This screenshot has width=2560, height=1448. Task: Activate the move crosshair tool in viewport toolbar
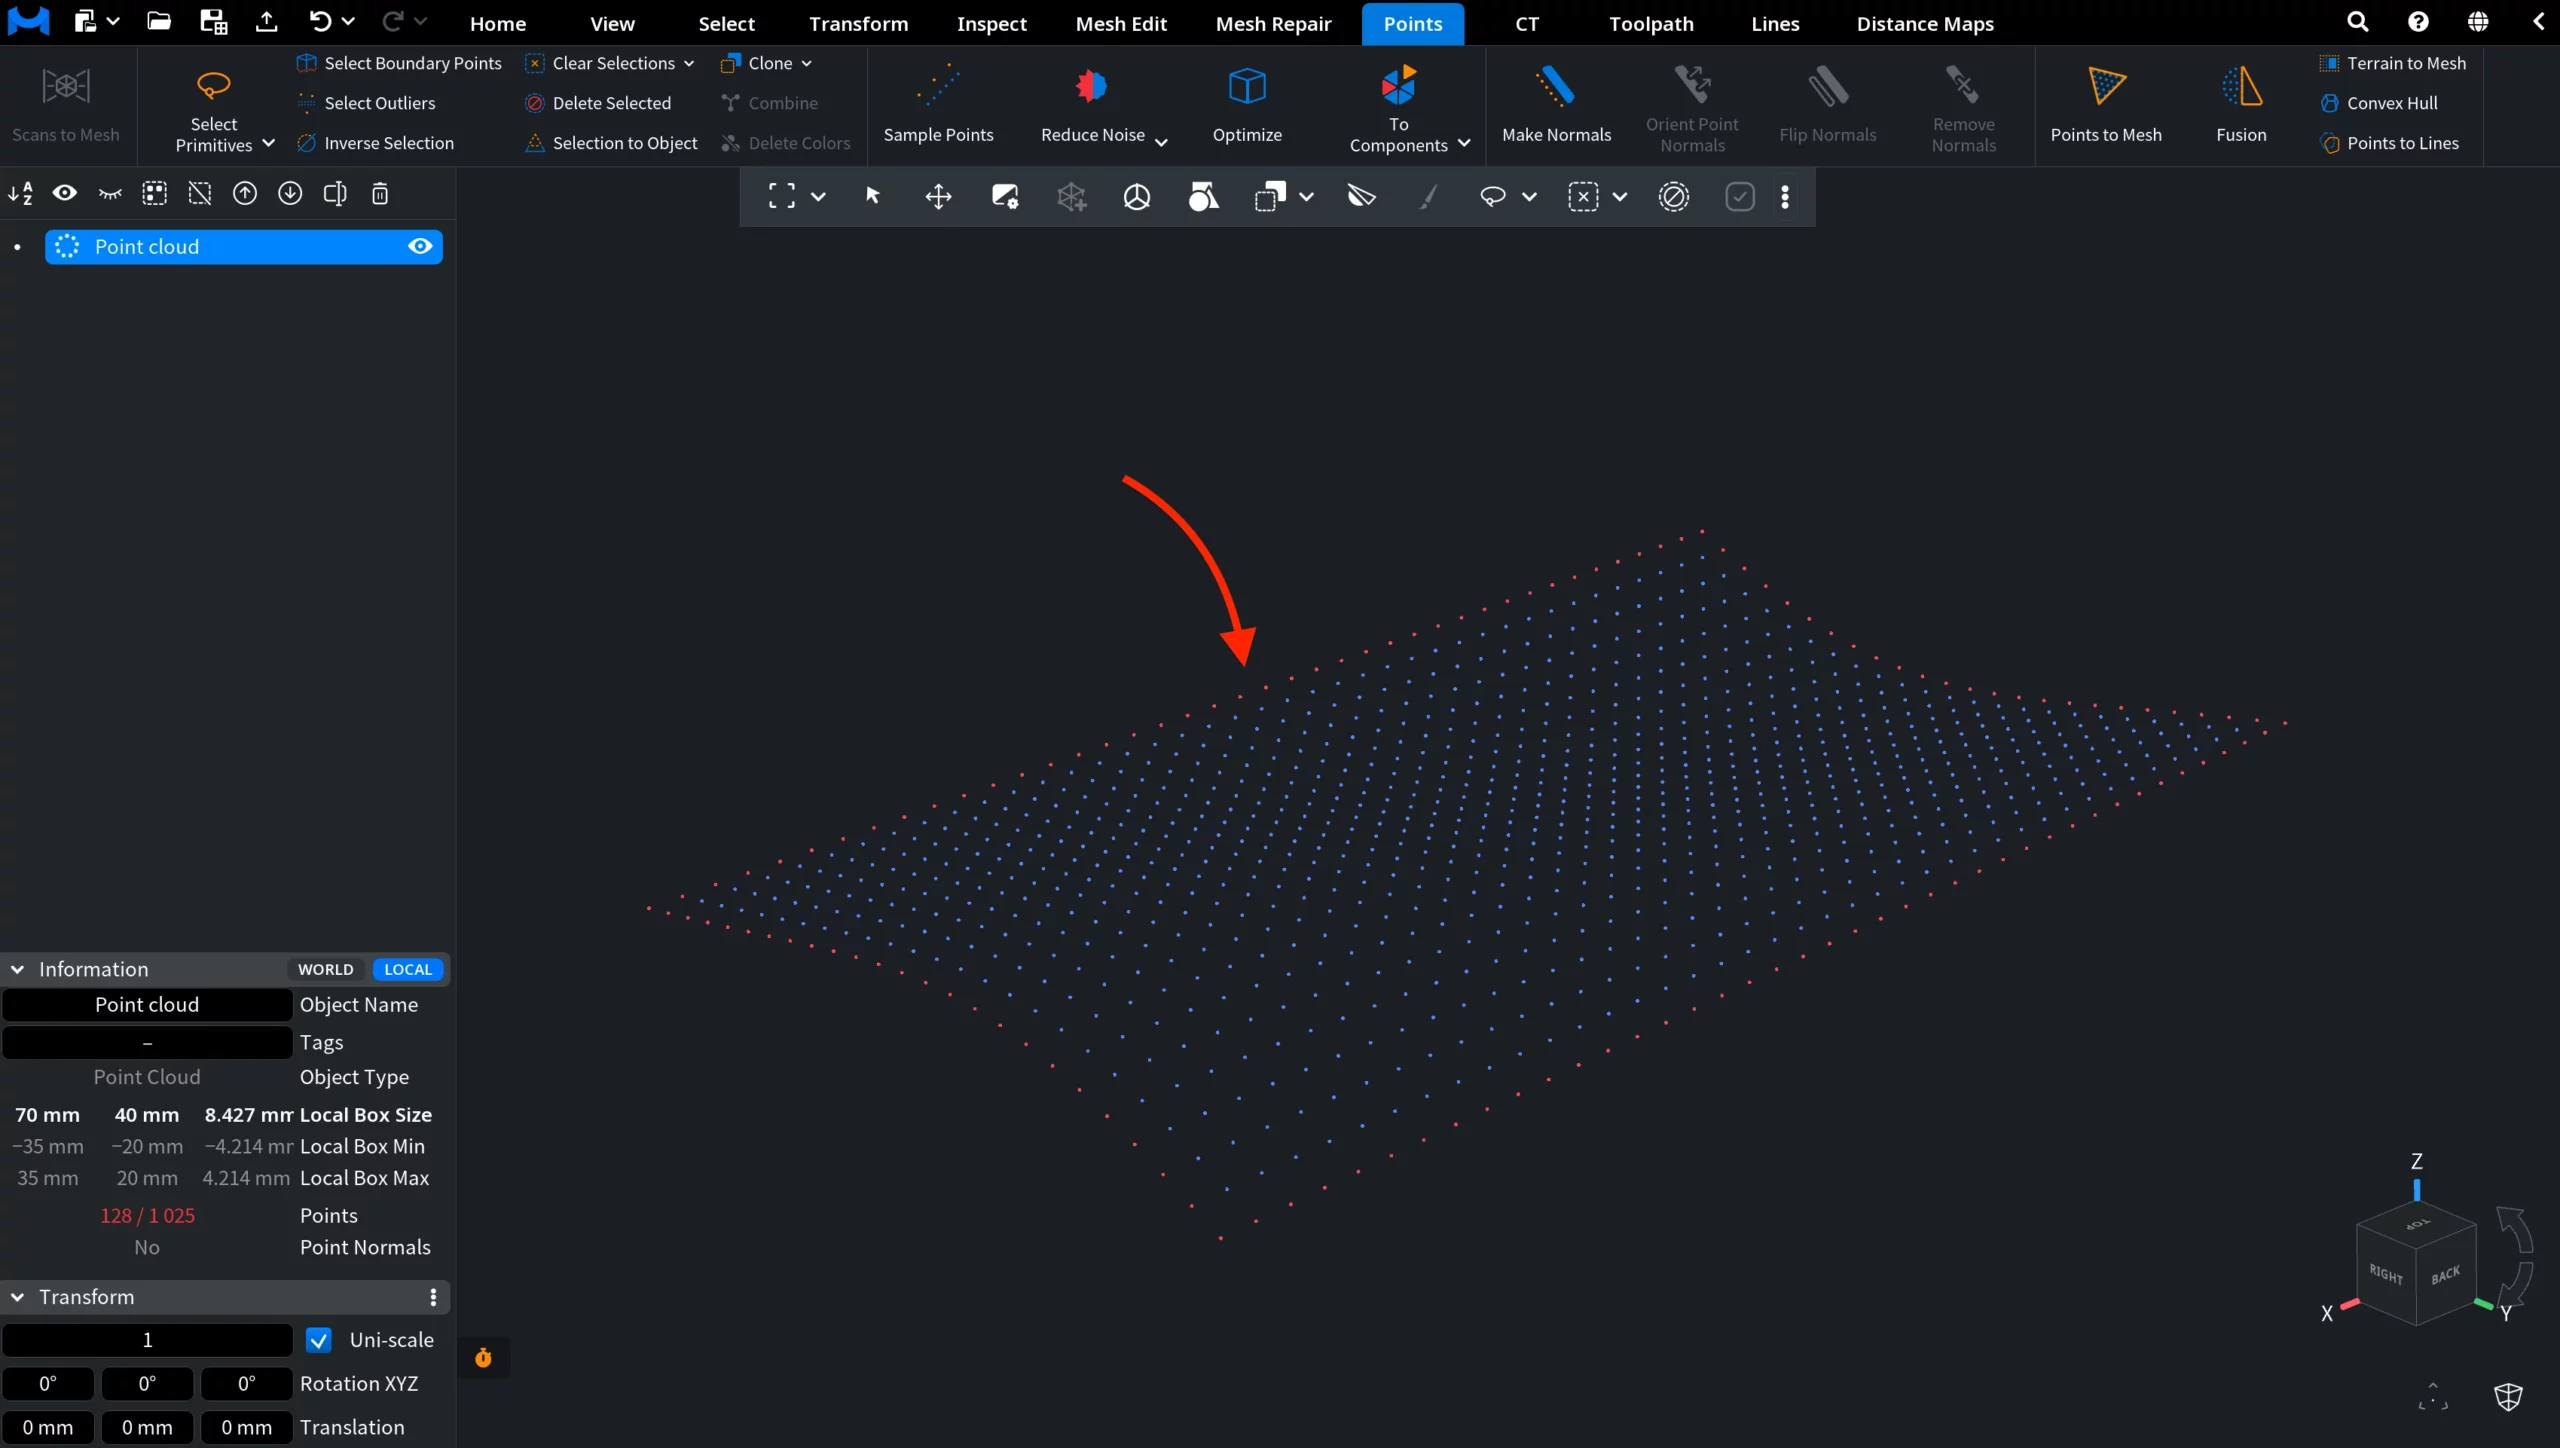(938, 197)
